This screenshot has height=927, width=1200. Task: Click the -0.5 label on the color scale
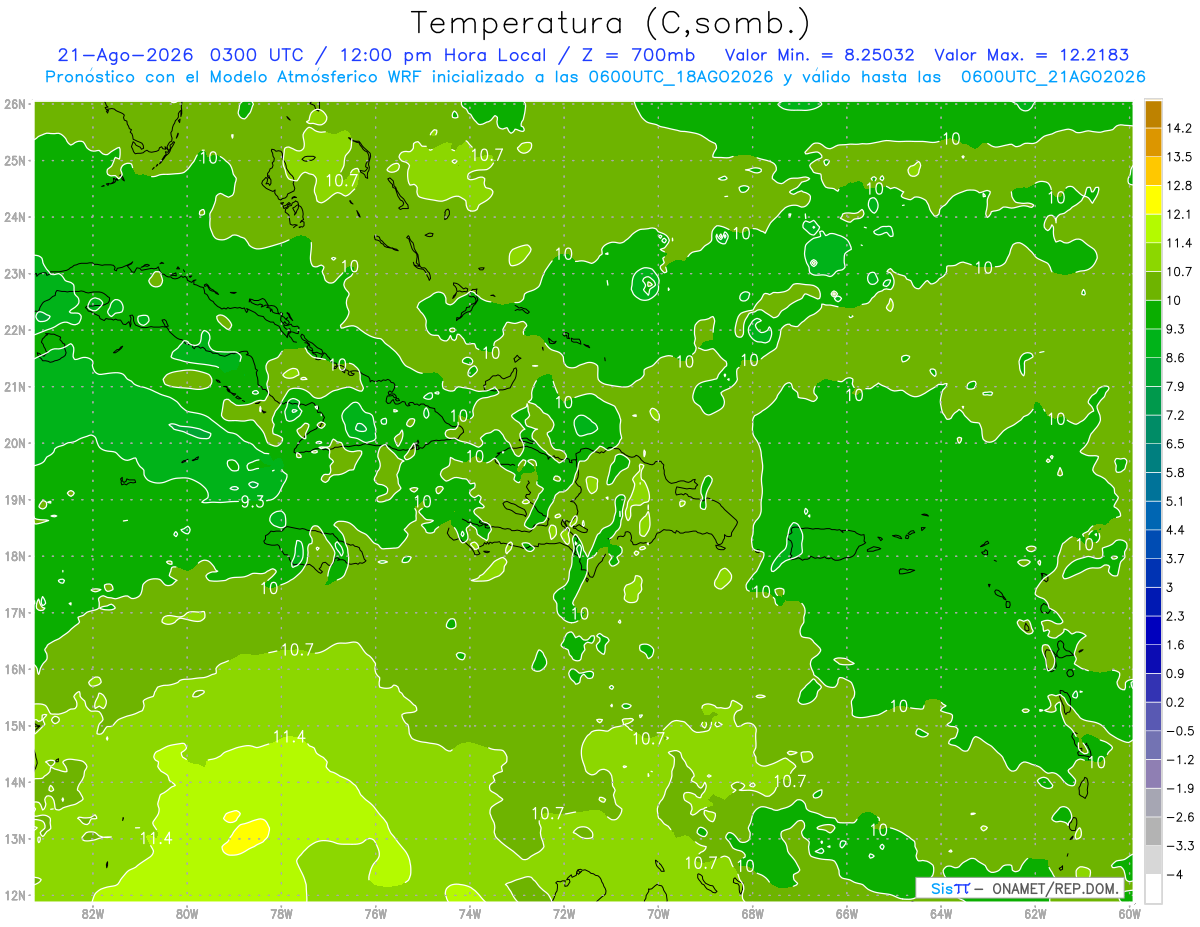(x=1181, y=731)
